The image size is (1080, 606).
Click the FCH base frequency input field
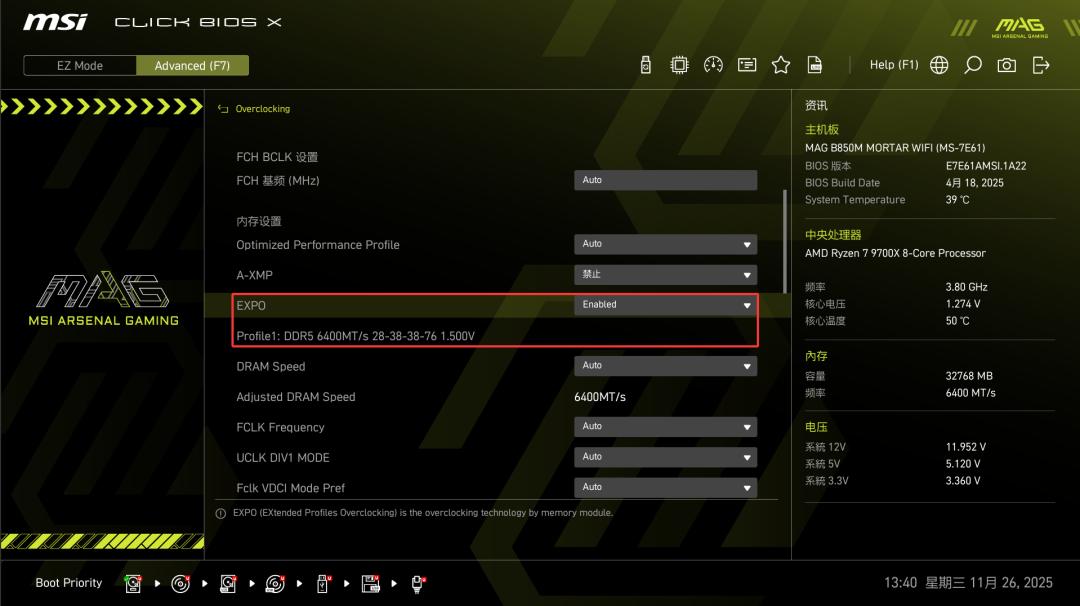click(x=665, y=180)
